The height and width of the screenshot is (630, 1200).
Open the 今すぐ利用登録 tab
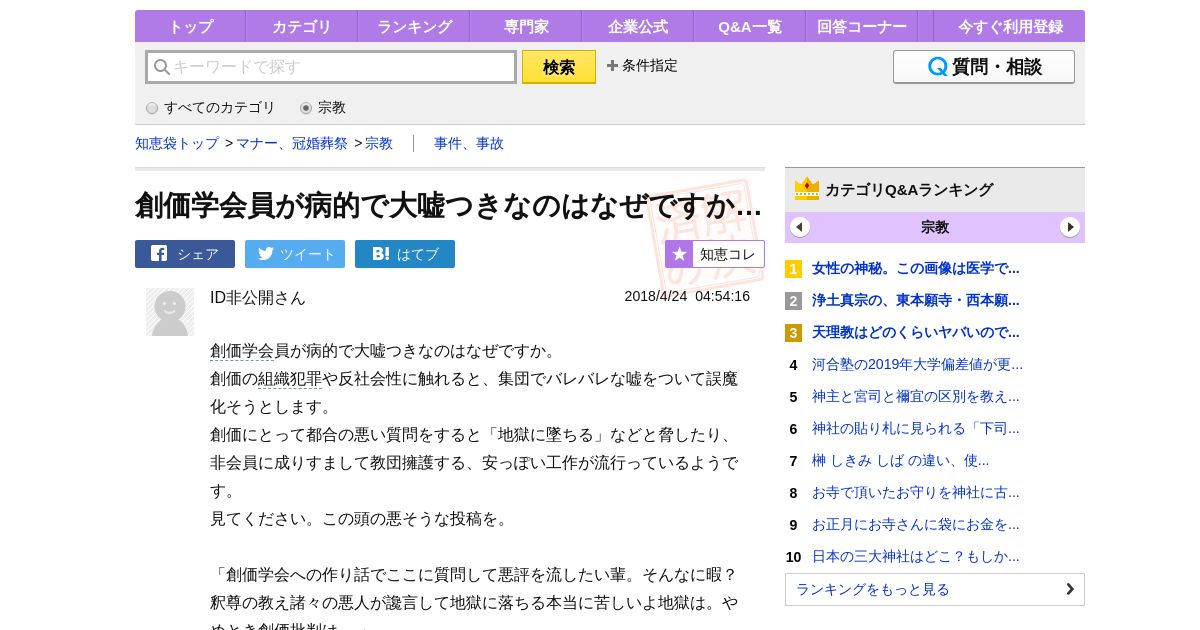[1009, 26]
